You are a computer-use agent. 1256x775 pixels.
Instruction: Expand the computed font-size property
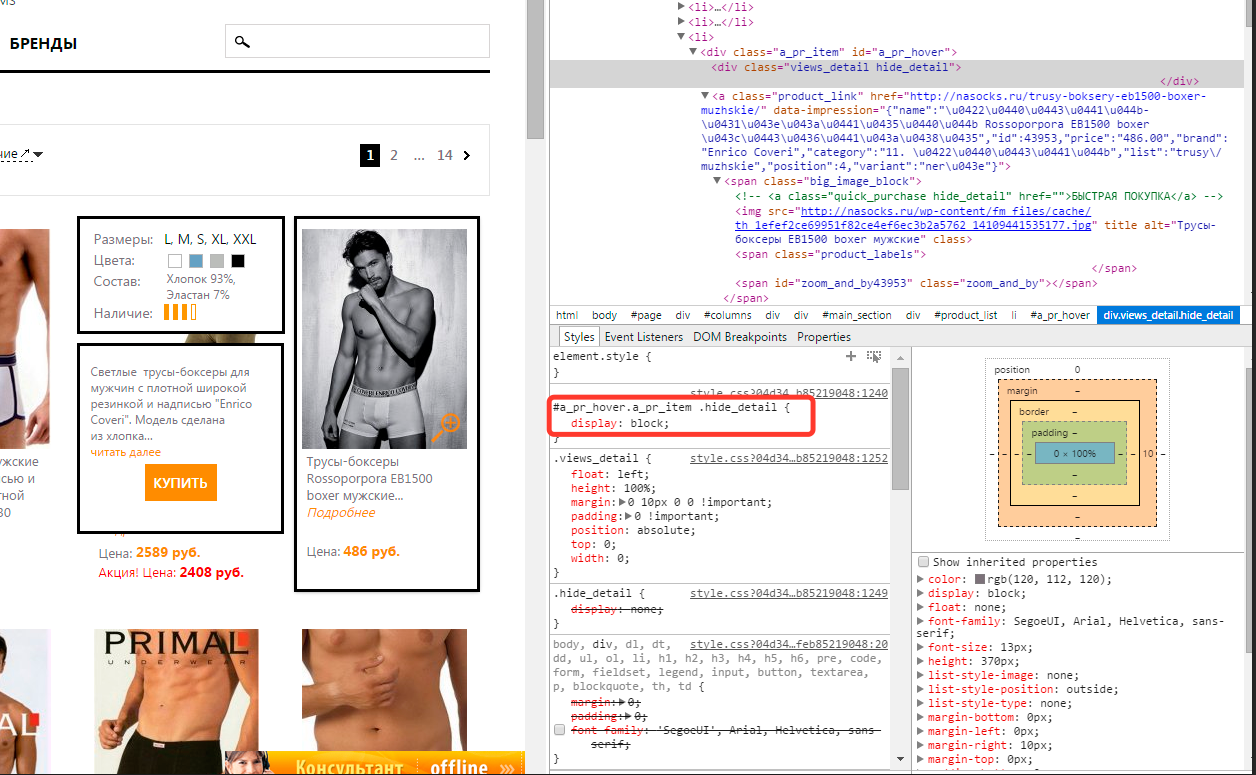click(x=922, y=647)
